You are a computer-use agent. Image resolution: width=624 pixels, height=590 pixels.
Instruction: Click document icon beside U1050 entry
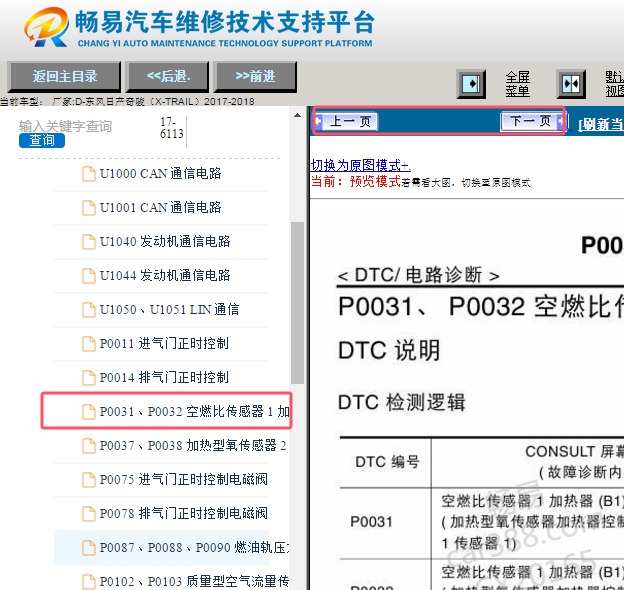pyautogui.click(x=89, y=310)
